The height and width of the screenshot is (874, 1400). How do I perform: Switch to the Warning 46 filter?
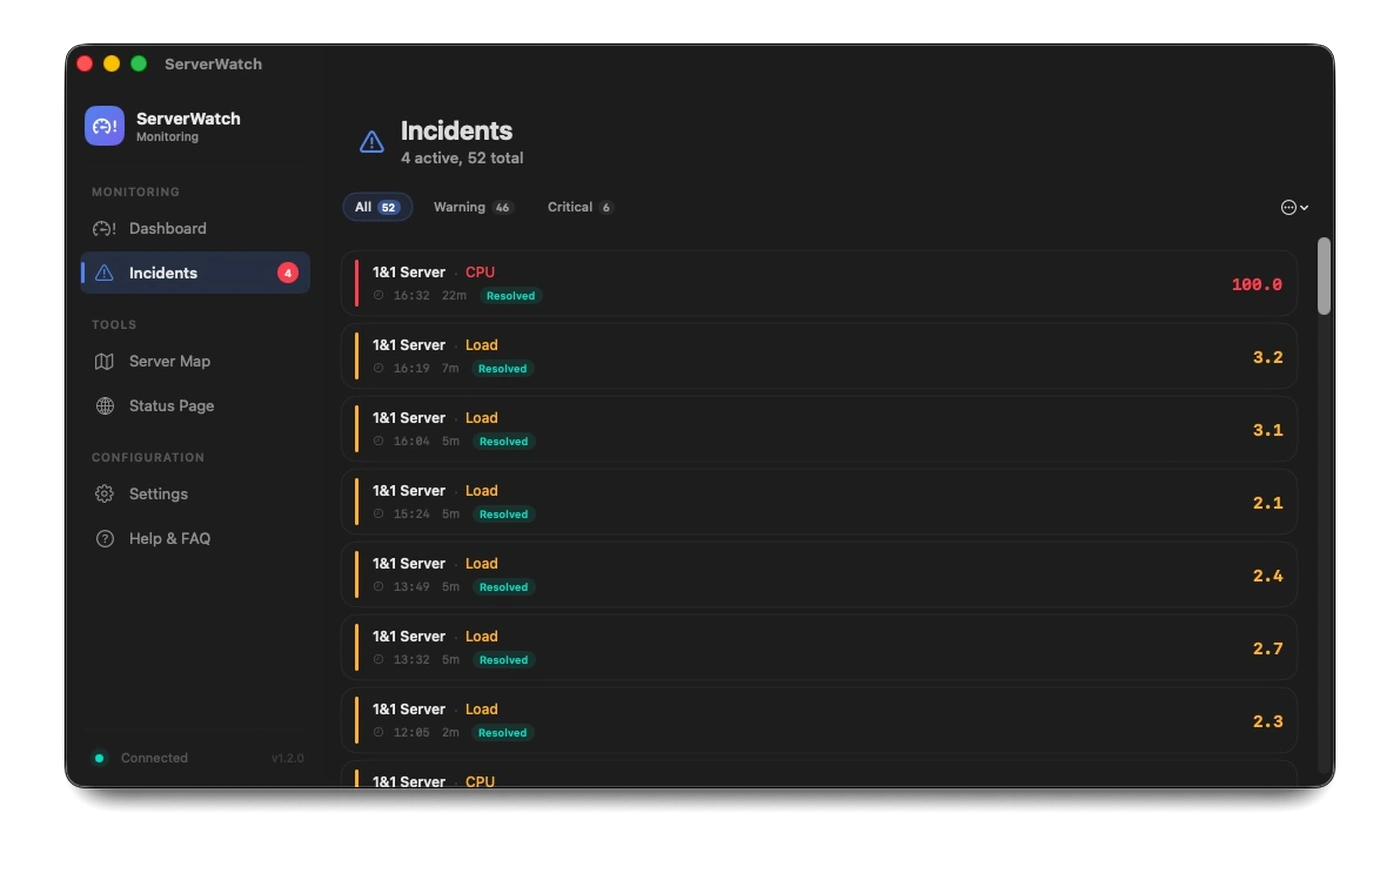click(x=472, y=207)
